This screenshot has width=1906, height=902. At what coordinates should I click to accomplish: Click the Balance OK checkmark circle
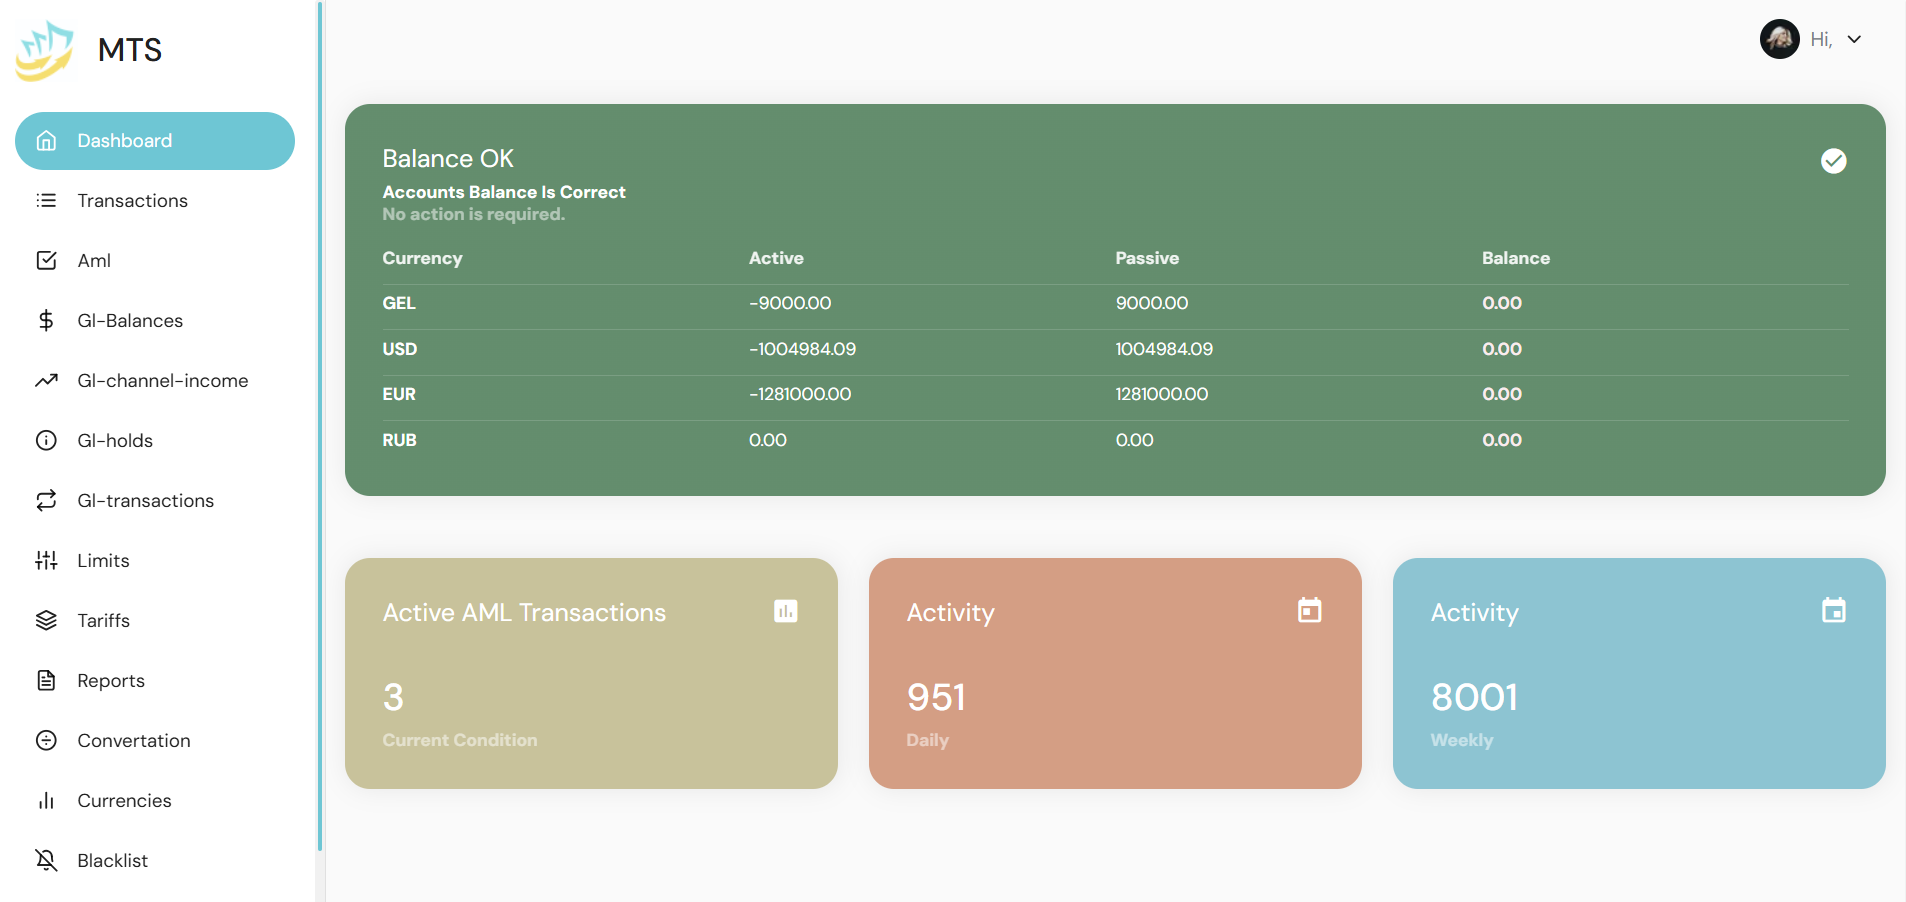point(1833,161)
